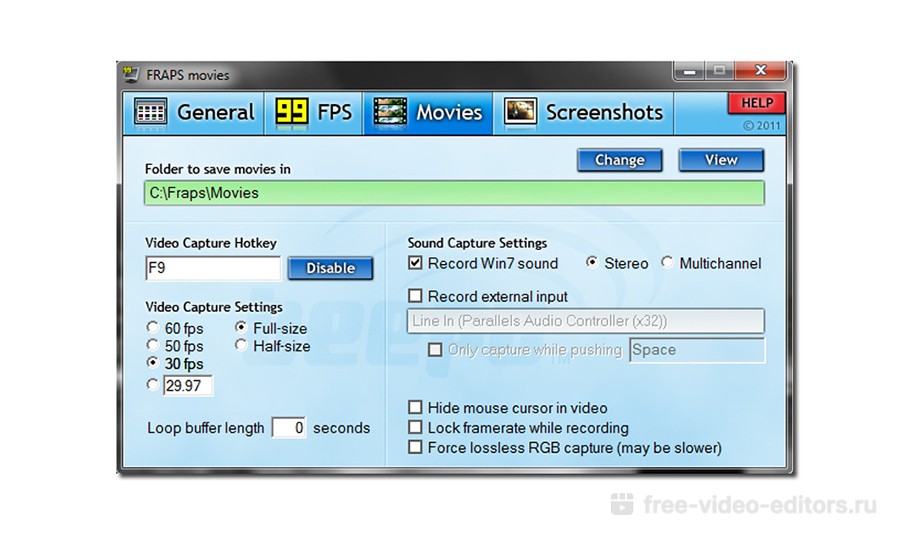
Task: Select the 50 fps radio button
Action: click(x=152, y=345)
